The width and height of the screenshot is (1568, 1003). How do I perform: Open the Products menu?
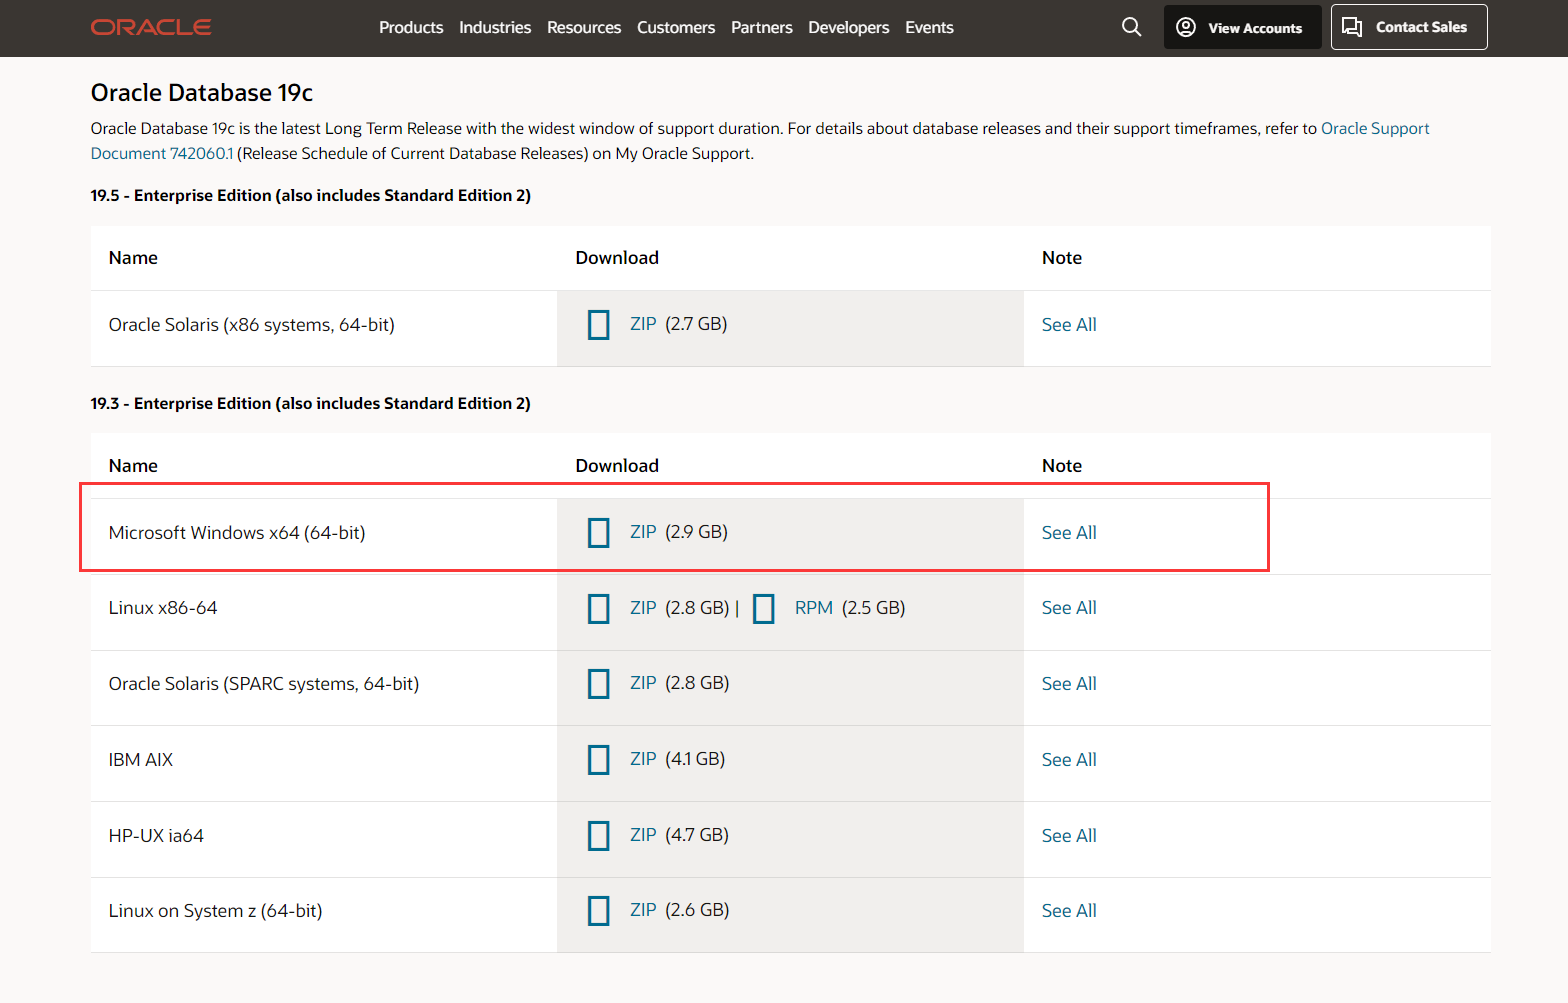point(411,27)
